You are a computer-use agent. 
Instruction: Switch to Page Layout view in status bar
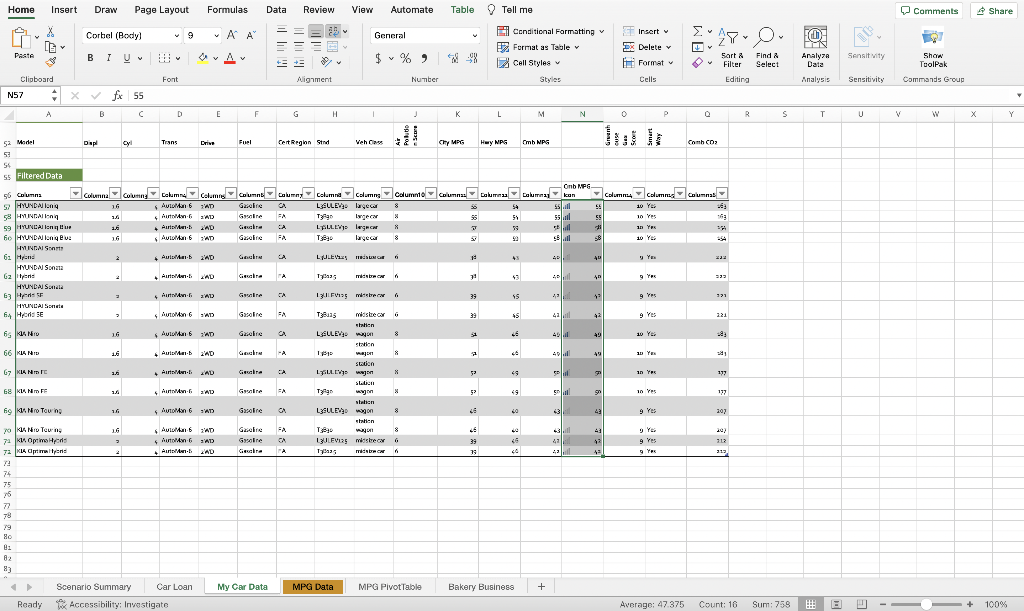(x=836, y=604)
